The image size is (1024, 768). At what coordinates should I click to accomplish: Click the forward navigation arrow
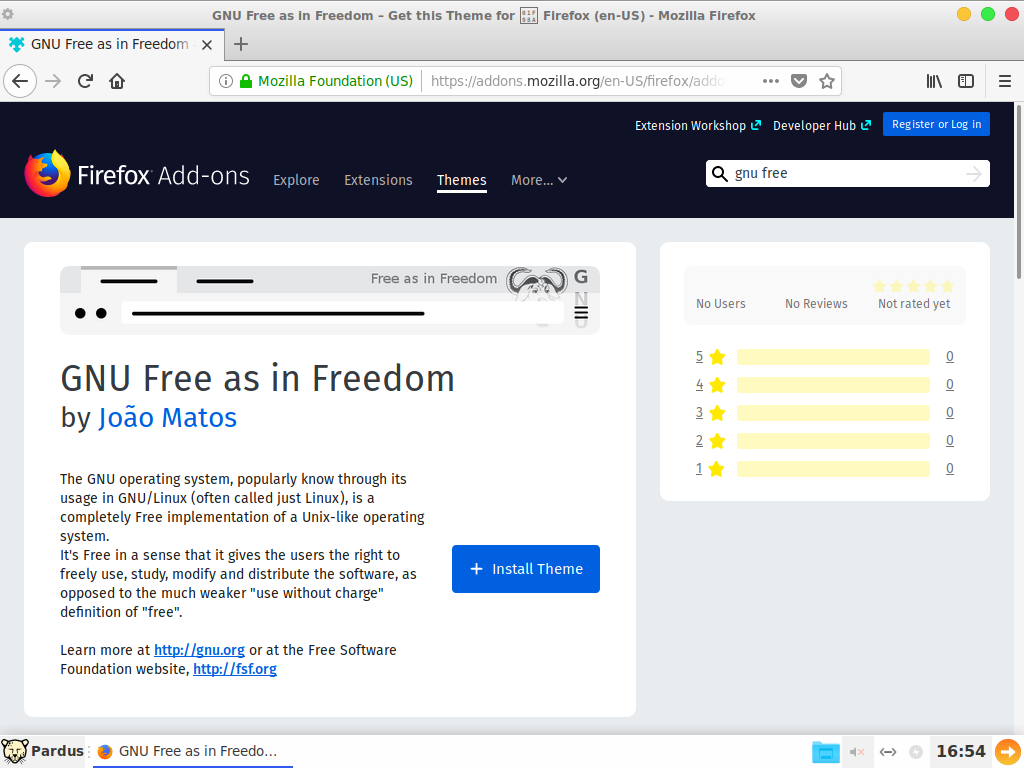point(53,81)
